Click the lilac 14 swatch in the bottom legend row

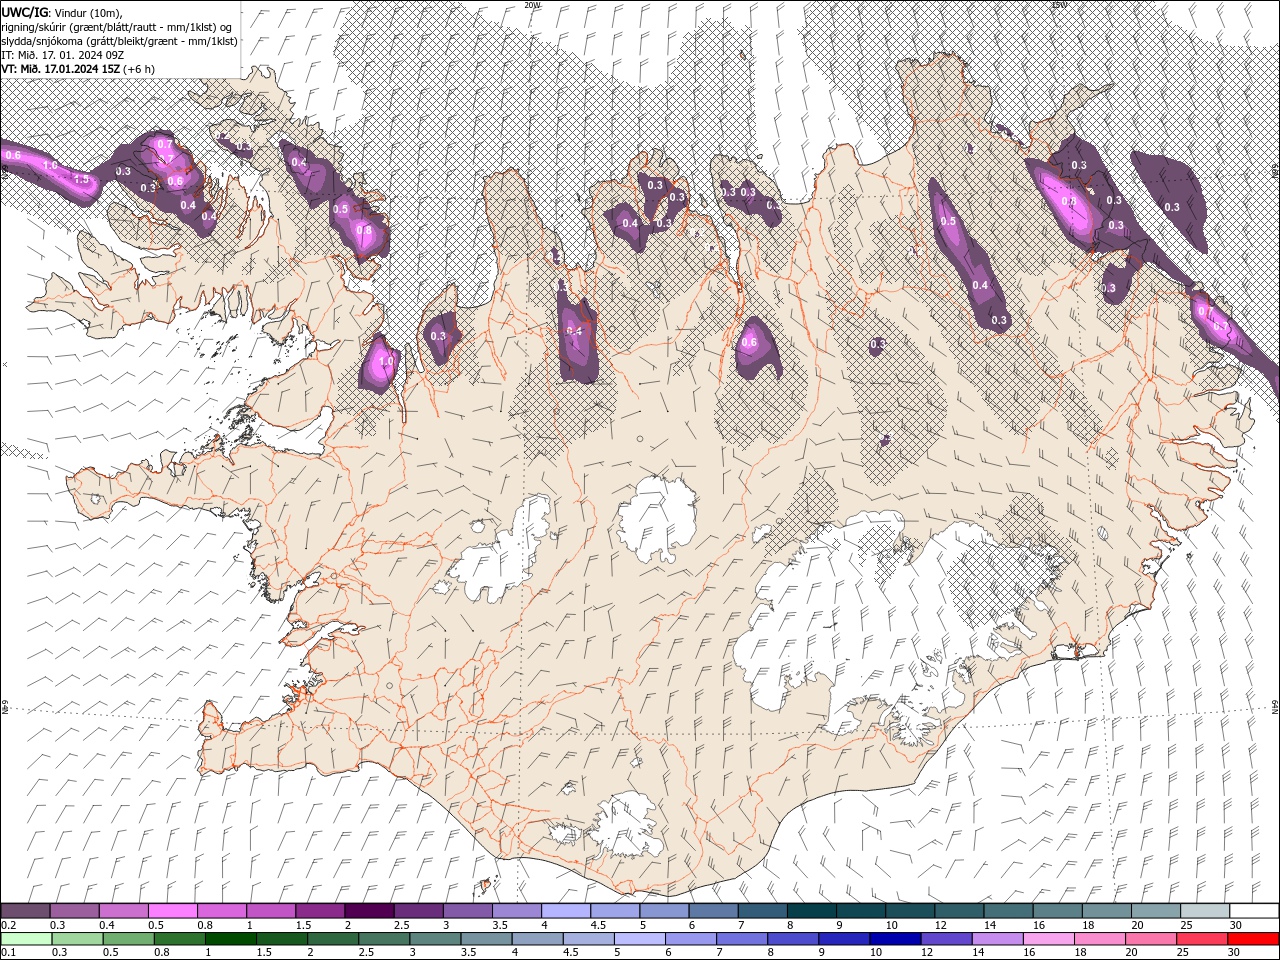(x=997, y=939)
